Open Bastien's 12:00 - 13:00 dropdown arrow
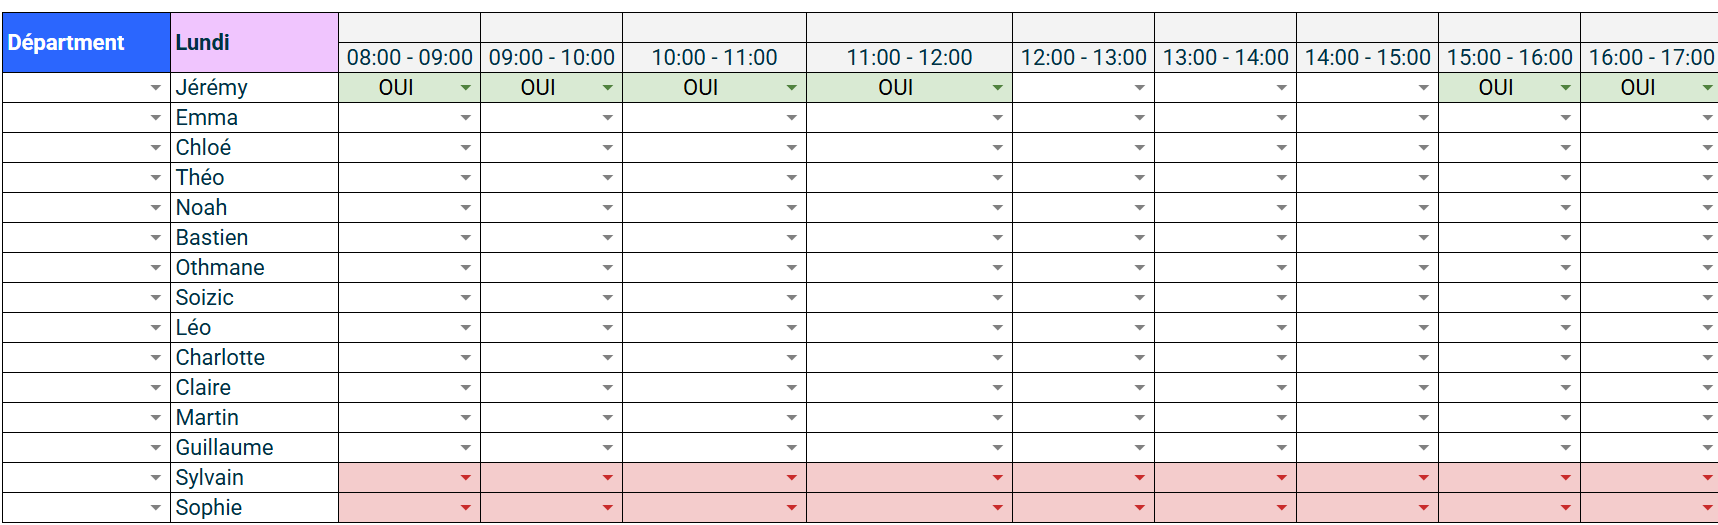Viewport: 1718px width, 525px height. [1139, 238]
